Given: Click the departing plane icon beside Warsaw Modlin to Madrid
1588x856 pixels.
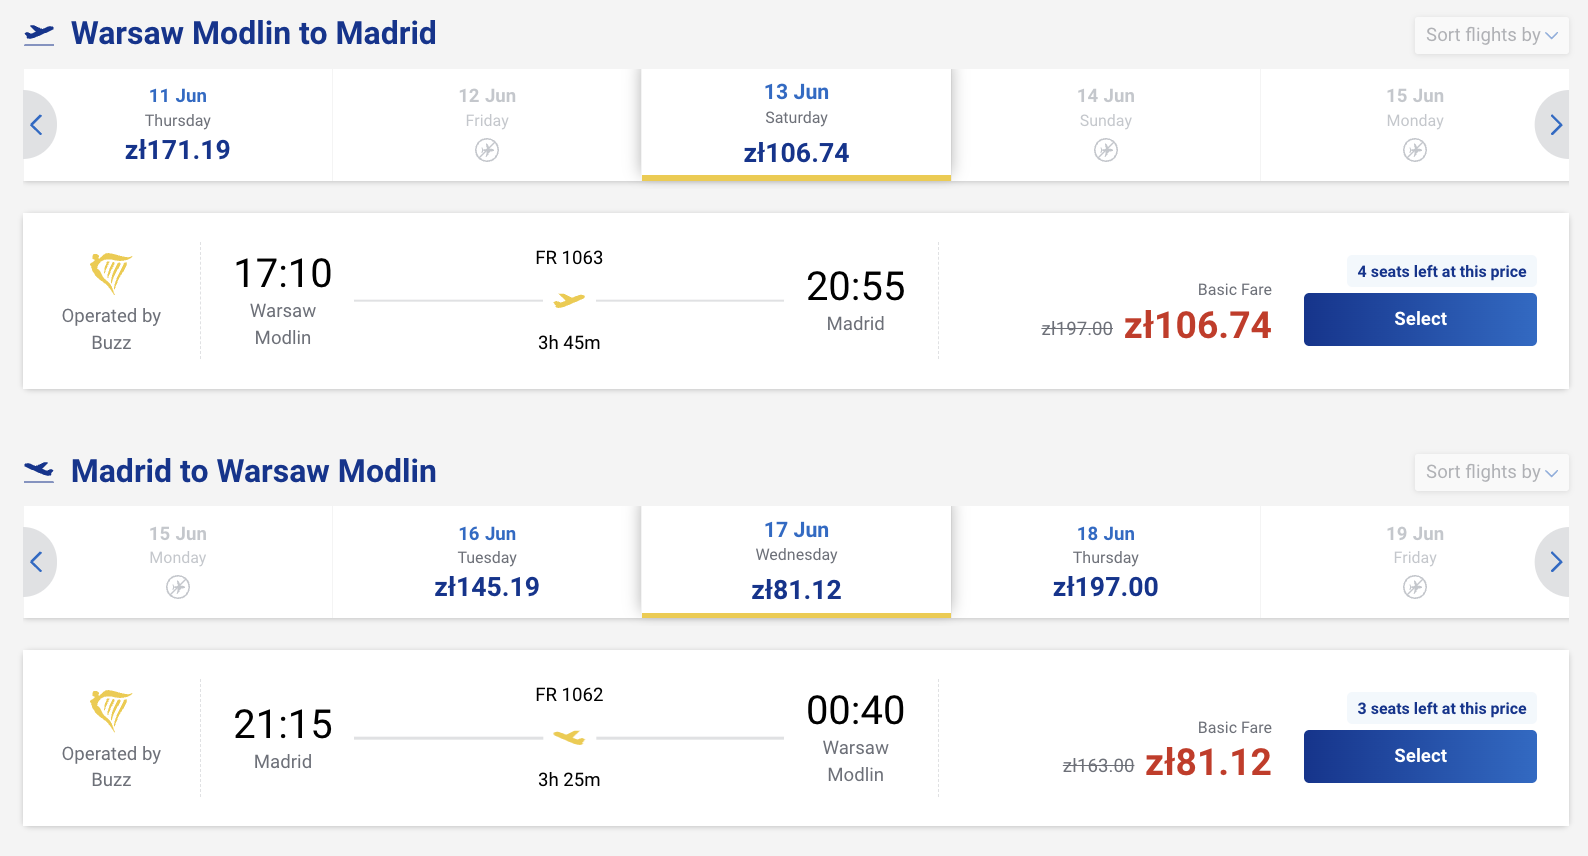Looking at the screenshot, I should pyautogui.click(x=39, y=34).
